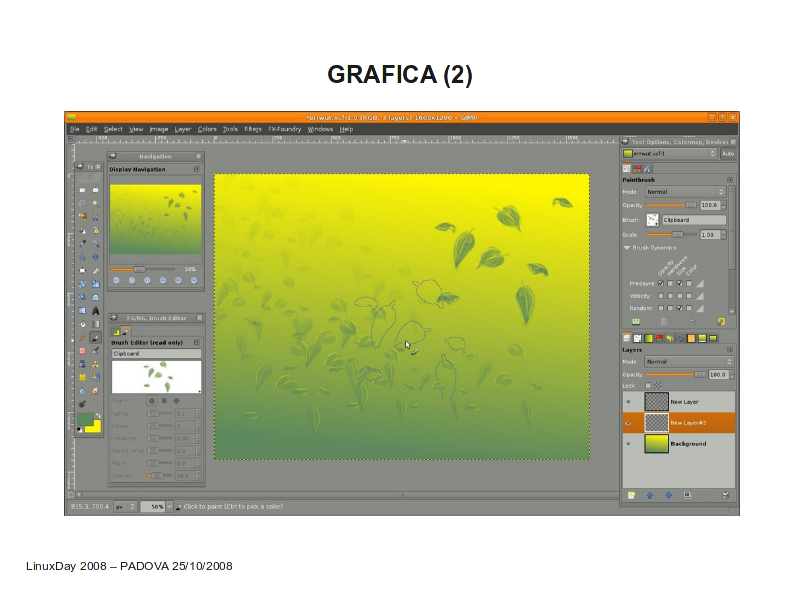This screenshot has width=800, height=600.
Task: Open the Filters menu
Action: (253, 129)
